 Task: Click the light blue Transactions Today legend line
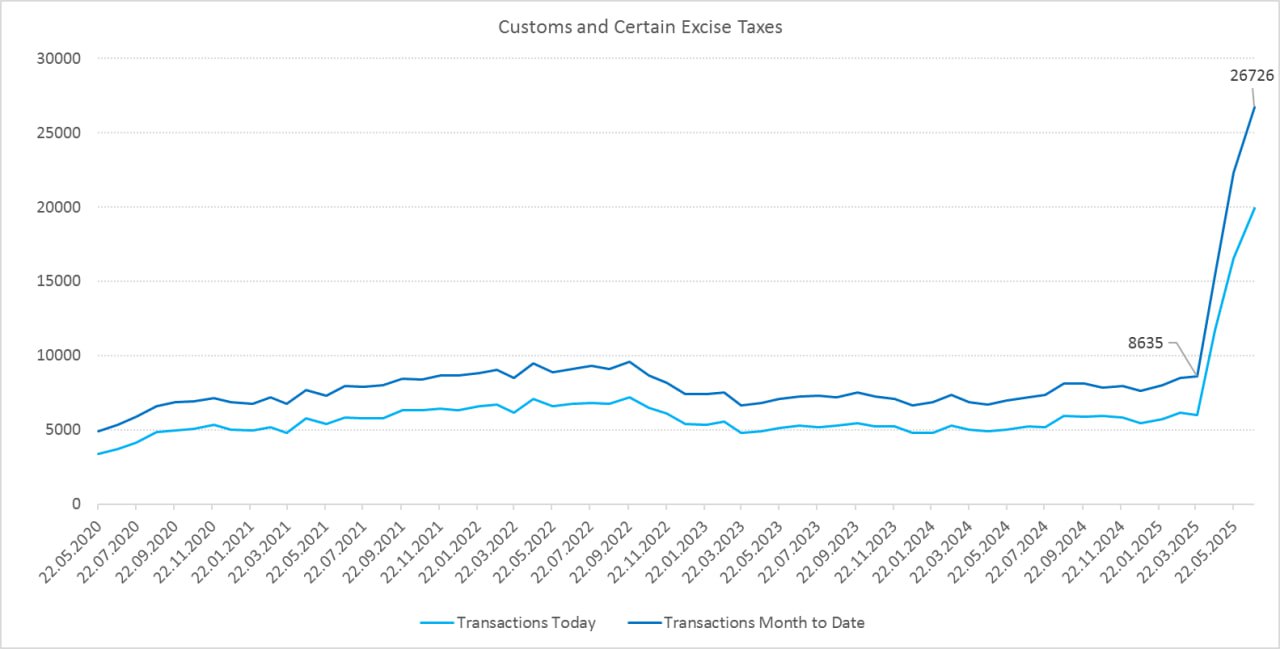tap(436, 623)
